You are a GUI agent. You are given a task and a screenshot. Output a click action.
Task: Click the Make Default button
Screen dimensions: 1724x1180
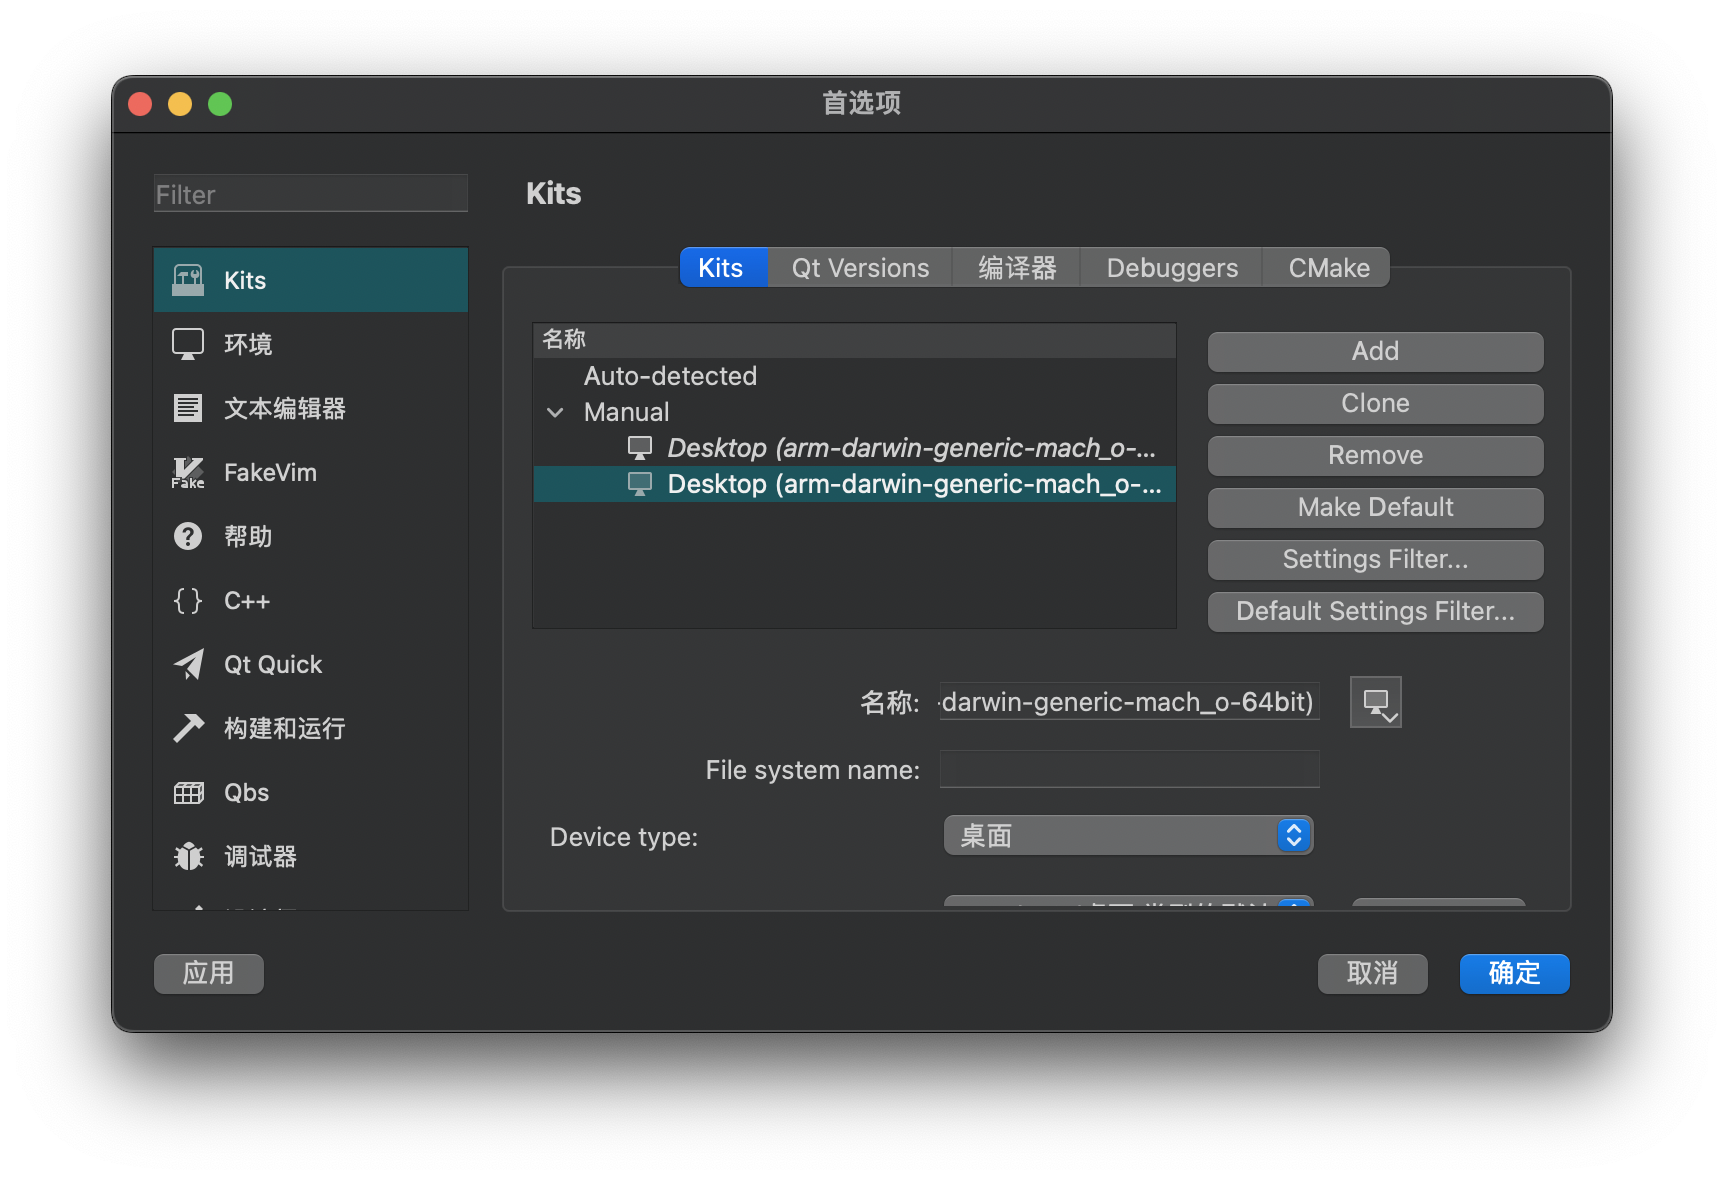[1375, 507]
